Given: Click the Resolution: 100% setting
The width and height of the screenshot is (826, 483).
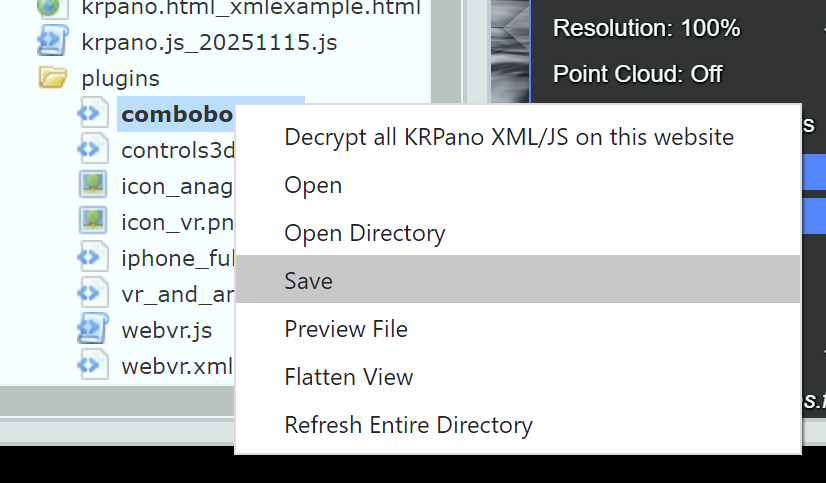Looking at the screenshot, I should (646, 28).
